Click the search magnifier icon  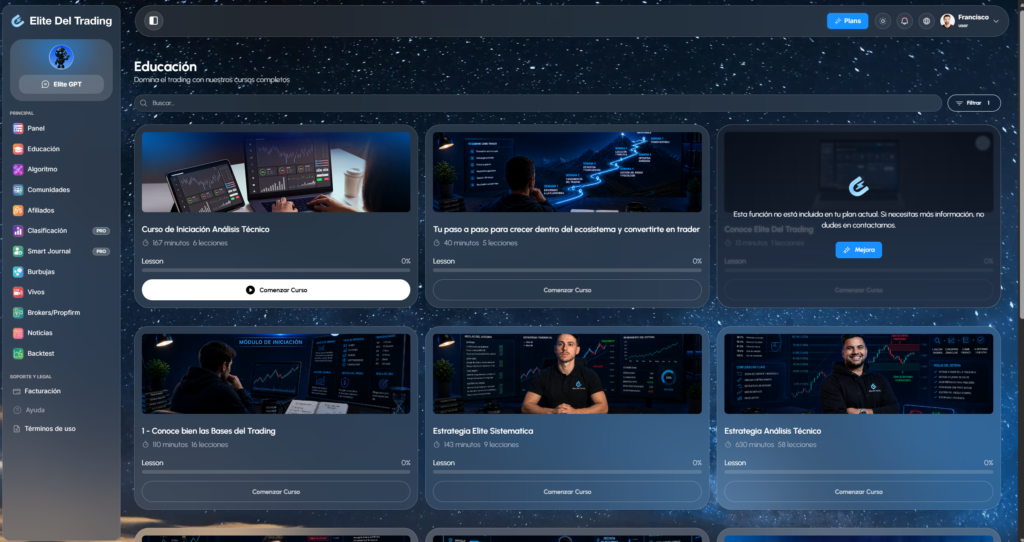144,103
